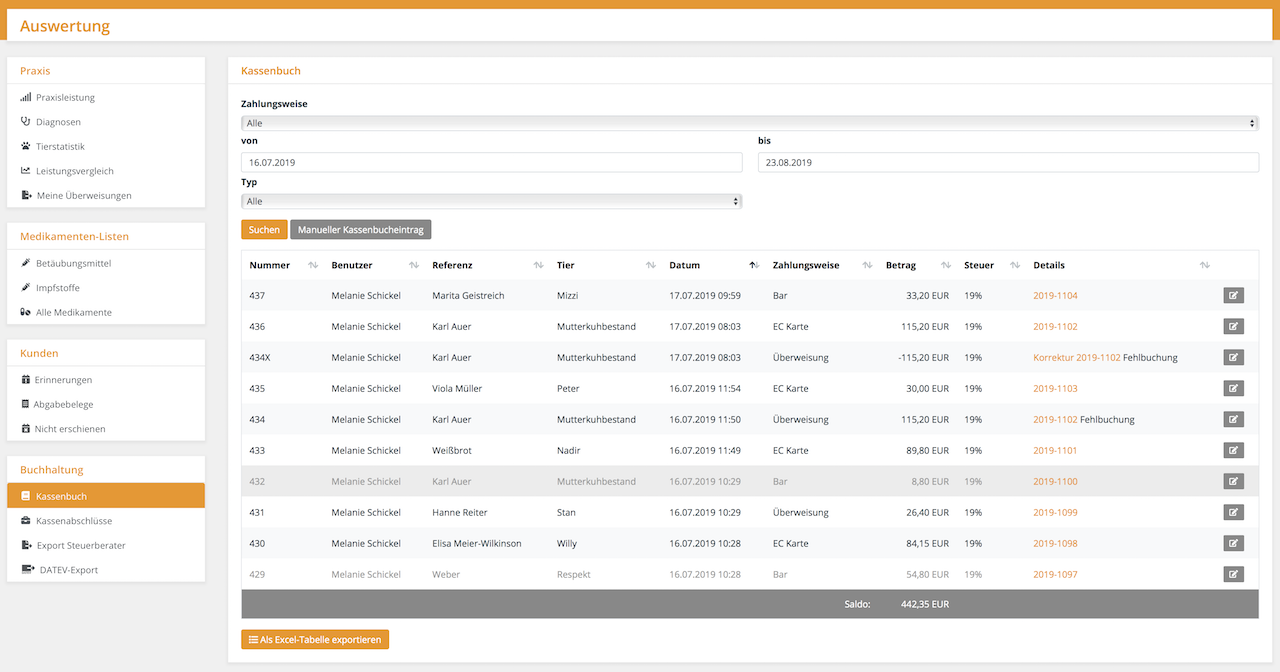This screenshot has height=672, width=1280.
Task: Click the Diagnosen stethoscope icon
Action: pos(26,122)
